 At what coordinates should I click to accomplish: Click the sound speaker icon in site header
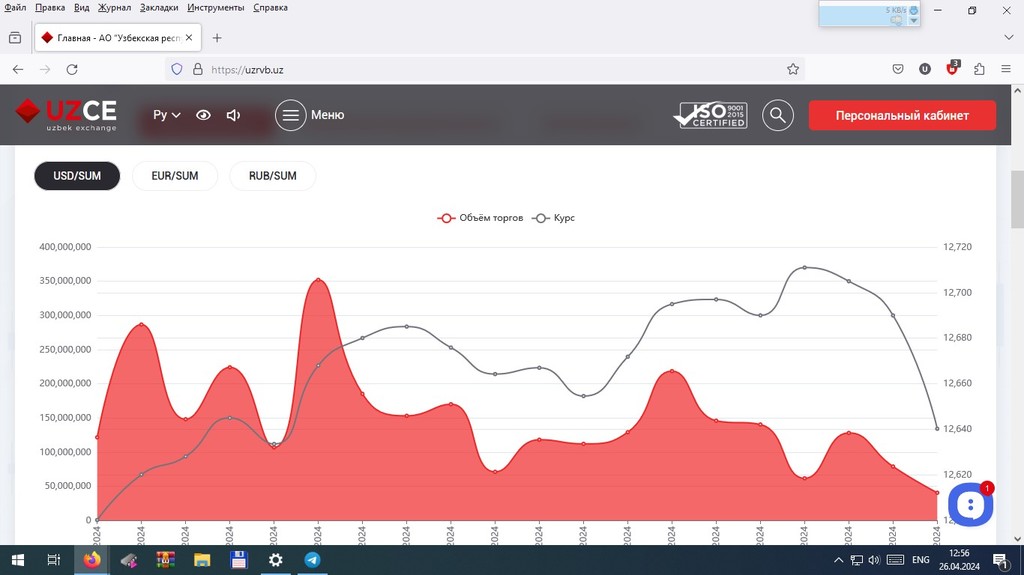coord(233,115)
